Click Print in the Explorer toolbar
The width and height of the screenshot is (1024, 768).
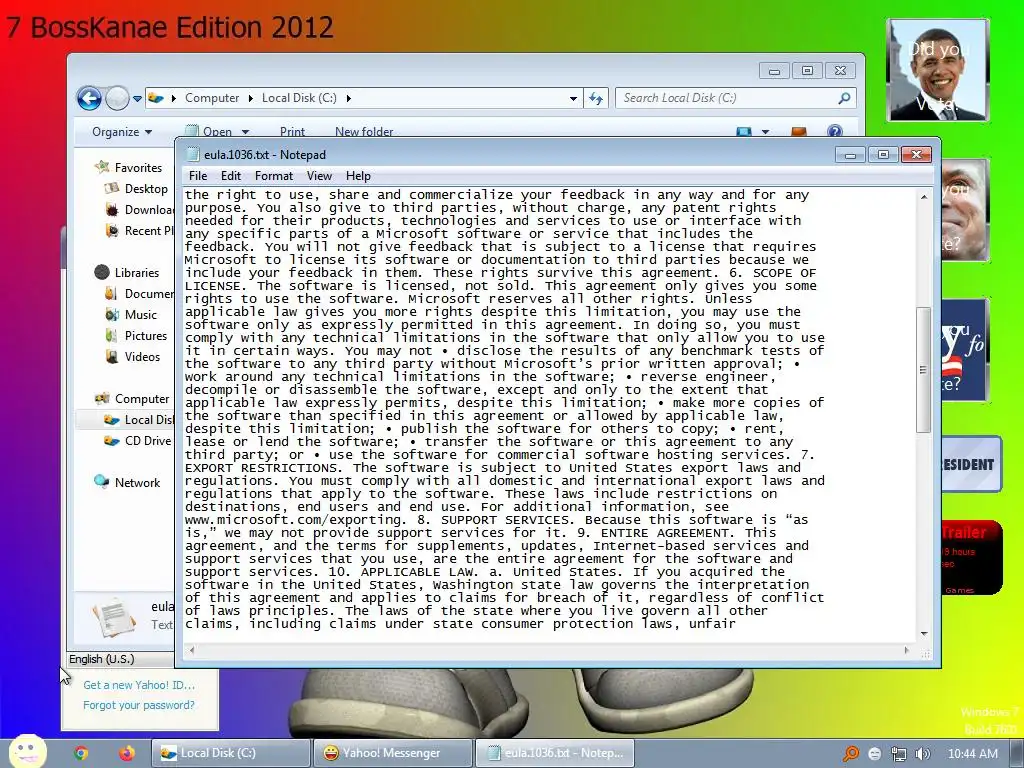coord(292,131)
